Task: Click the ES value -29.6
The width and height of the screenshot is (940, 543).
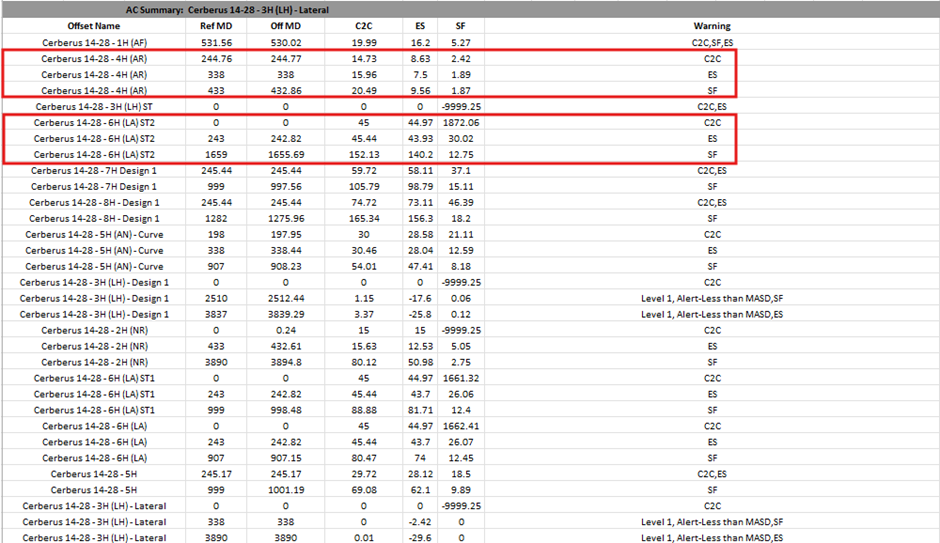Action: [420, 538]
